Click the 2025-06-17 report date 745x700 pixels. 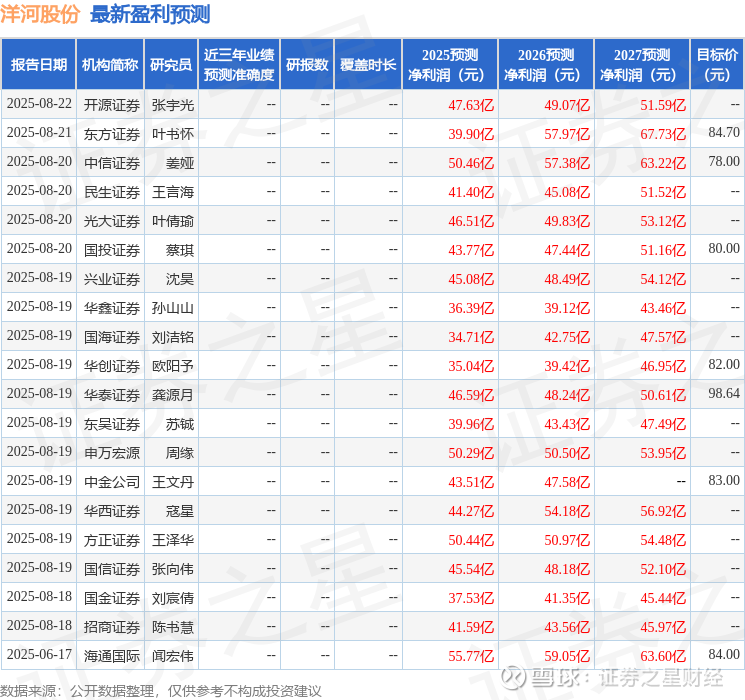[x=39, y=654]
